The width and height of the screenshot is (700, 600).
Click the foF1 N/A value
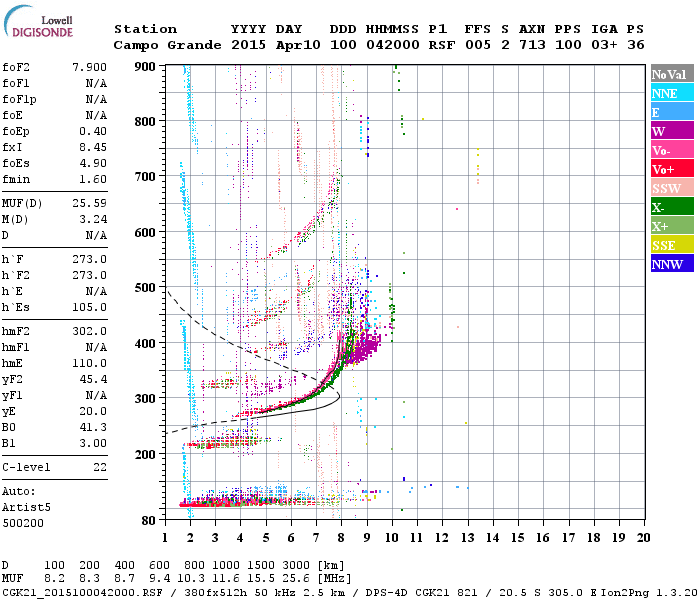coord(96,83)
